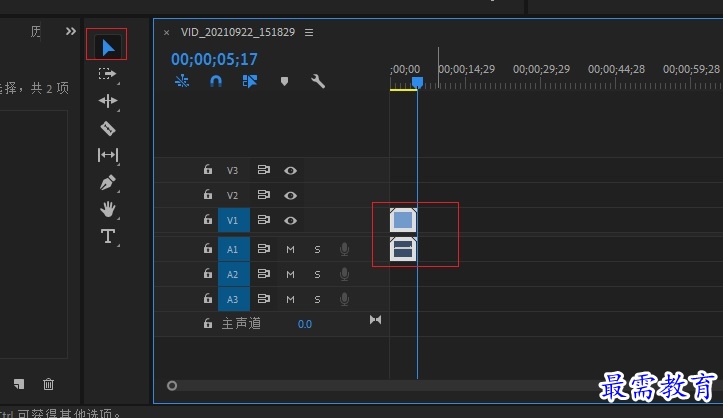Select the Pen tool
Screen dimensions: 723x418
point(107,183)
